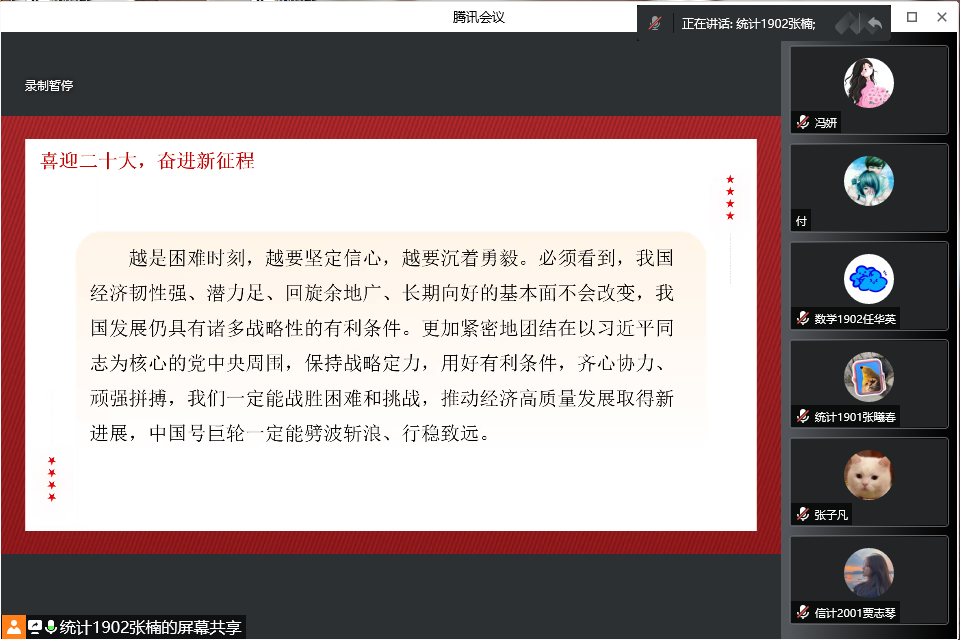
Task: Click the "录制暂停" recording status text
Action: (49, 86)
